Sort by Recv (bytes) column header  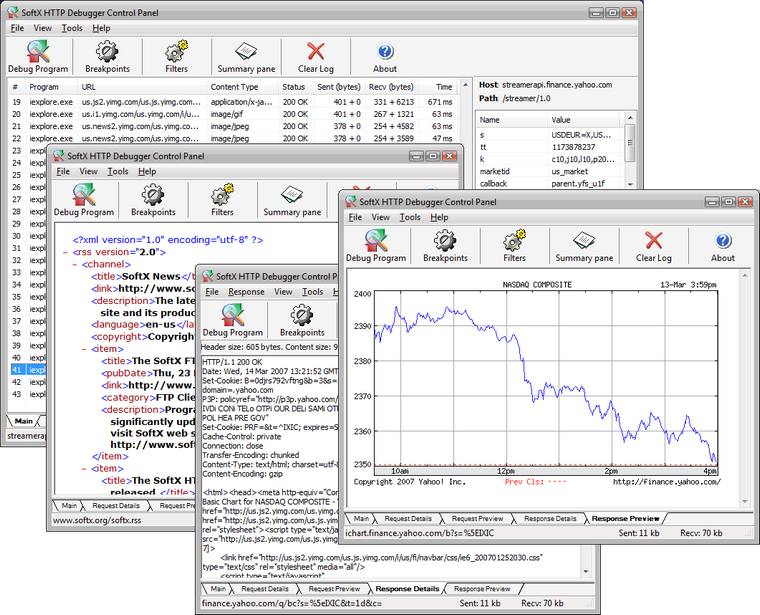tap(391, 87)
